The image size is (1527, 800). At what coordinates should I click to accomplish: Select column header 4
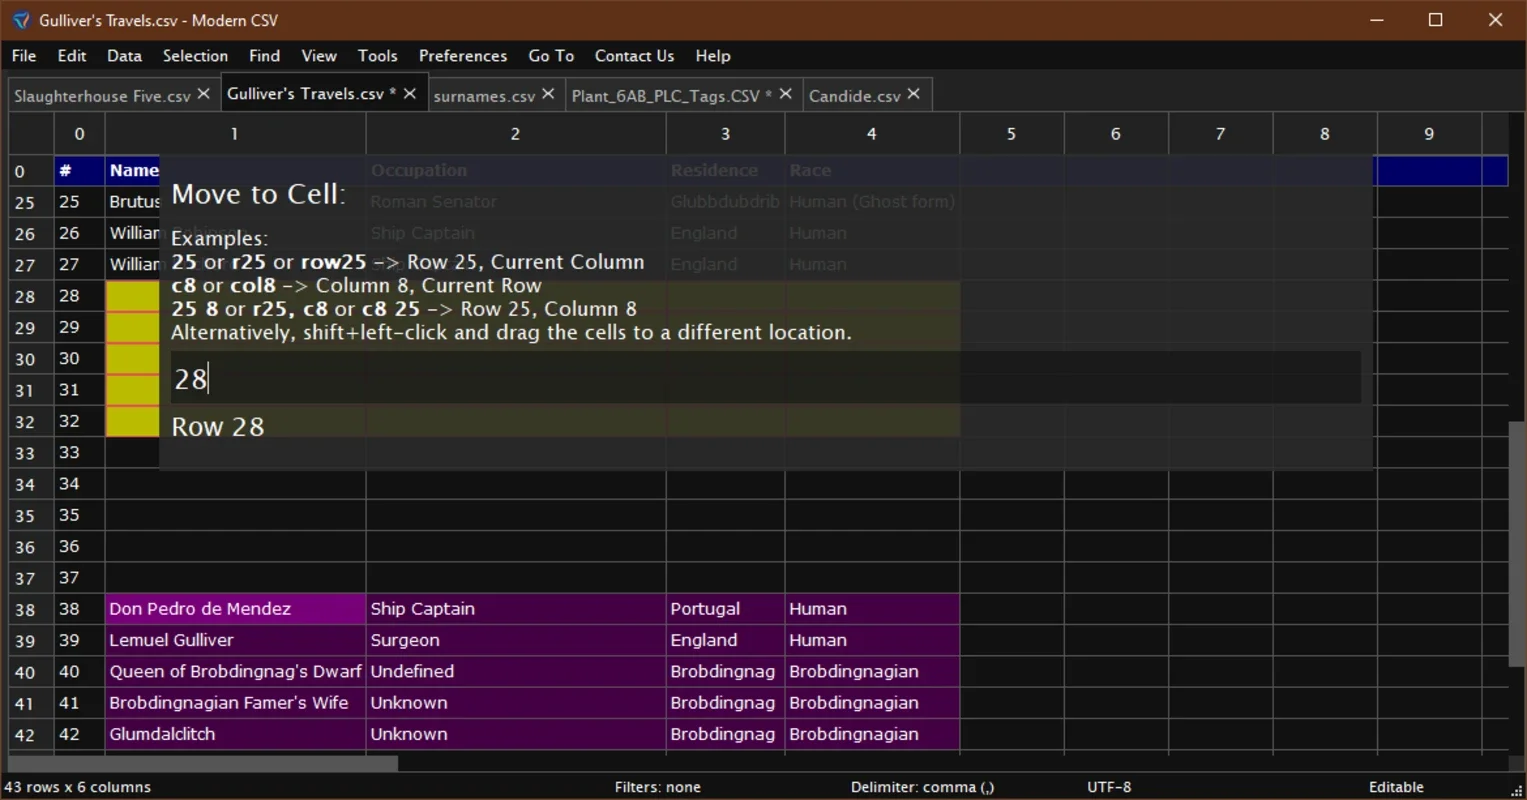[x=872, y=133]
